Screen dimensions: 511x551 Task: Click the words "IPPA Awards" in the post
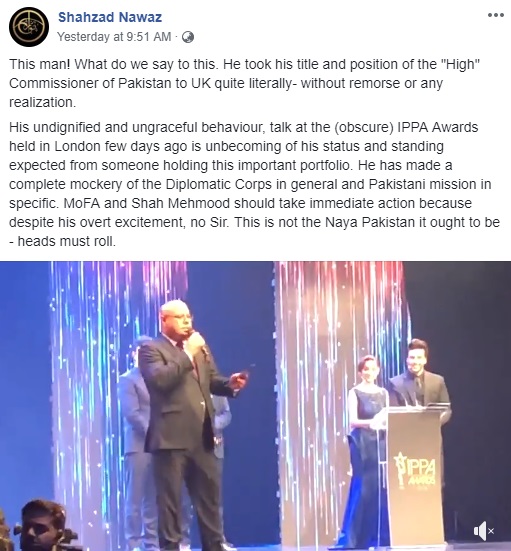pyautogui.click(x=438, y=127)
